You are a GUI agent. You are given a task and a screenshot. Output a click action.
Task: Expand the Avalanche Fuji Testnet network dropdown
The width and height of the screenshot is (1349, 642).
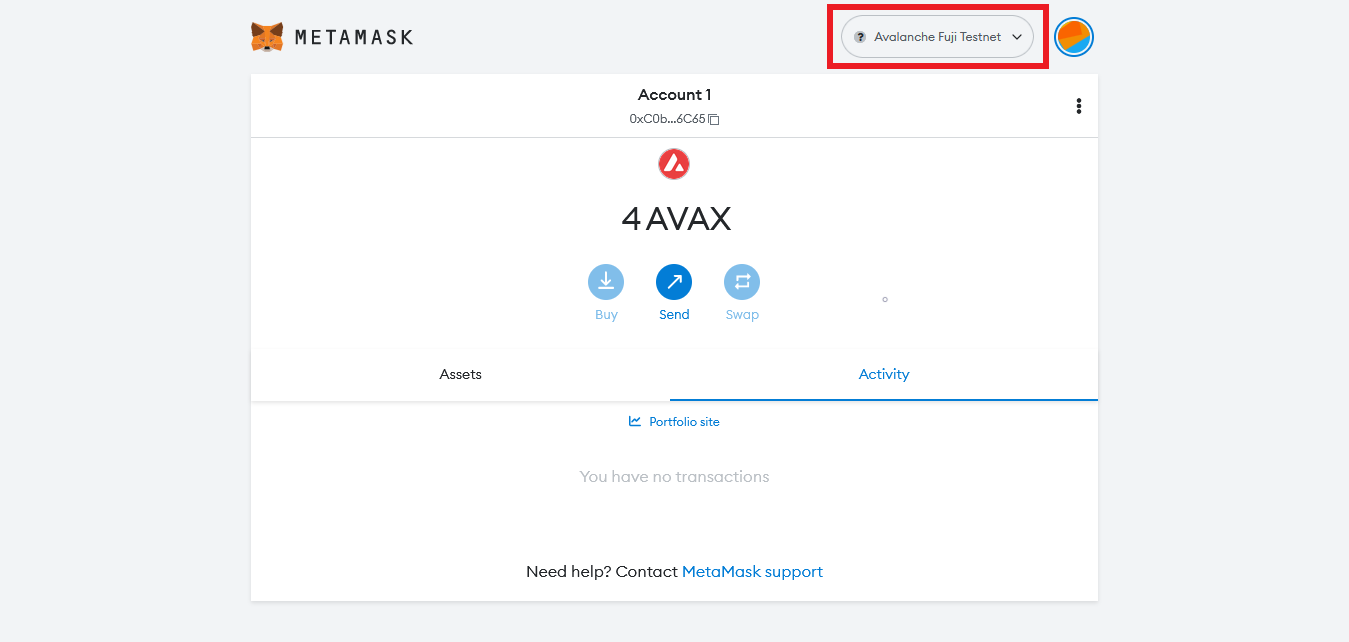click(x=937, y=37)
